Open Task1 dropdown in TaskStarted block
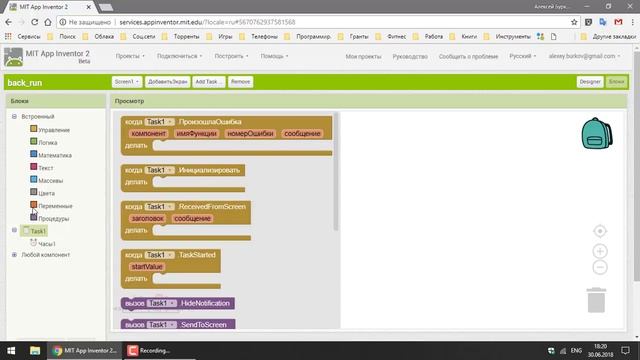 pyautogui.click(x=160, y=255)
